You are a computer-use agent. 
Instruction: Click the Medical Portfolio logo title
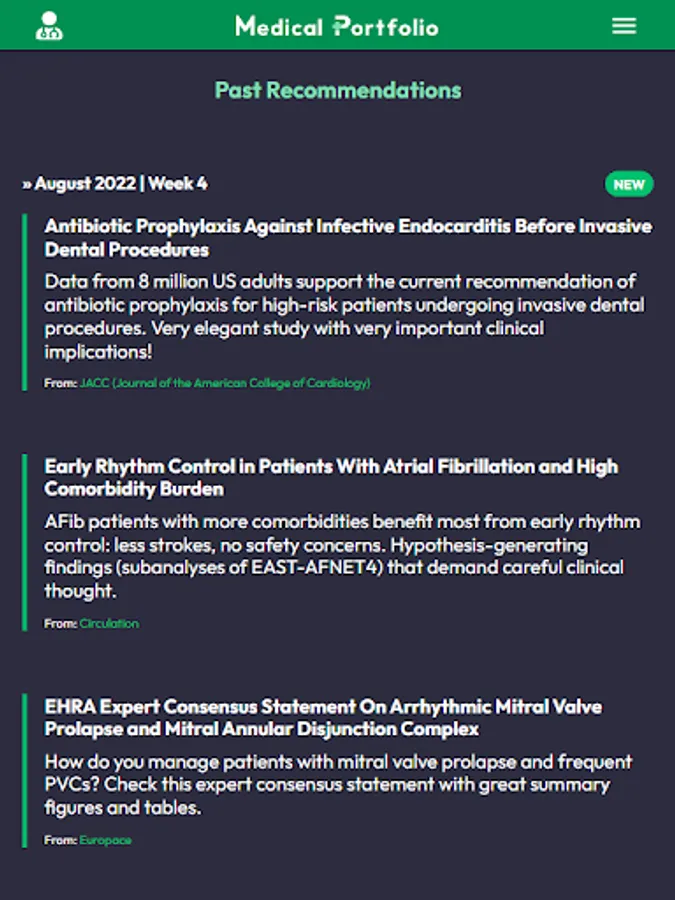[337, 26]
